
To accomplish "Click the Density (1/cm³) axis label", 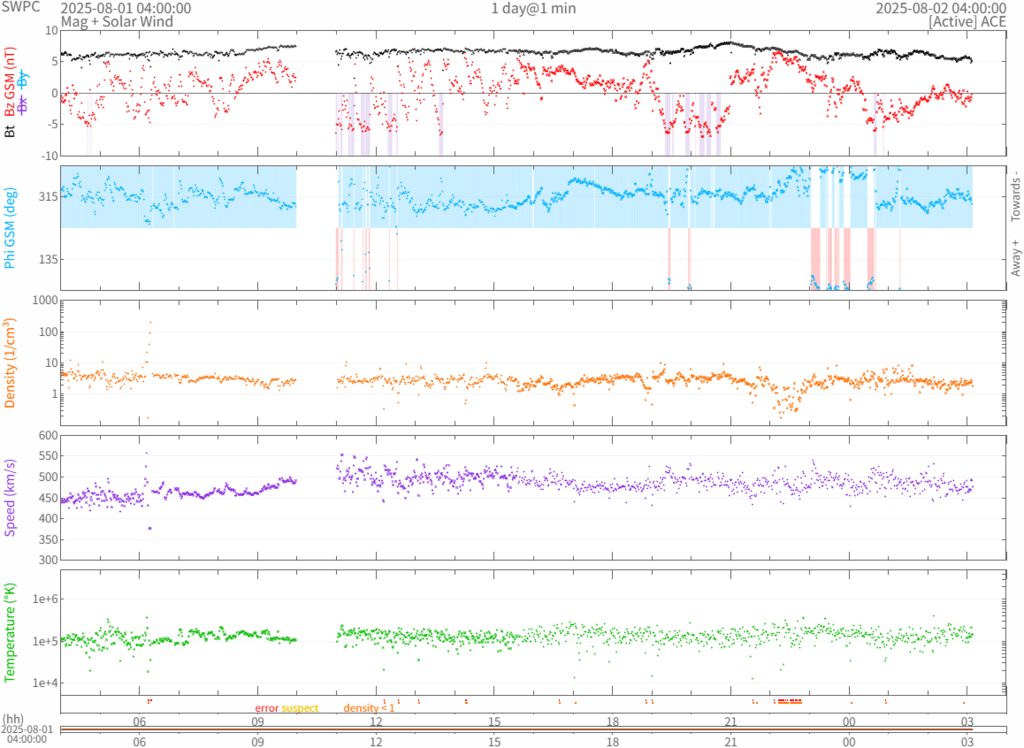I will [x=11, y=362].
